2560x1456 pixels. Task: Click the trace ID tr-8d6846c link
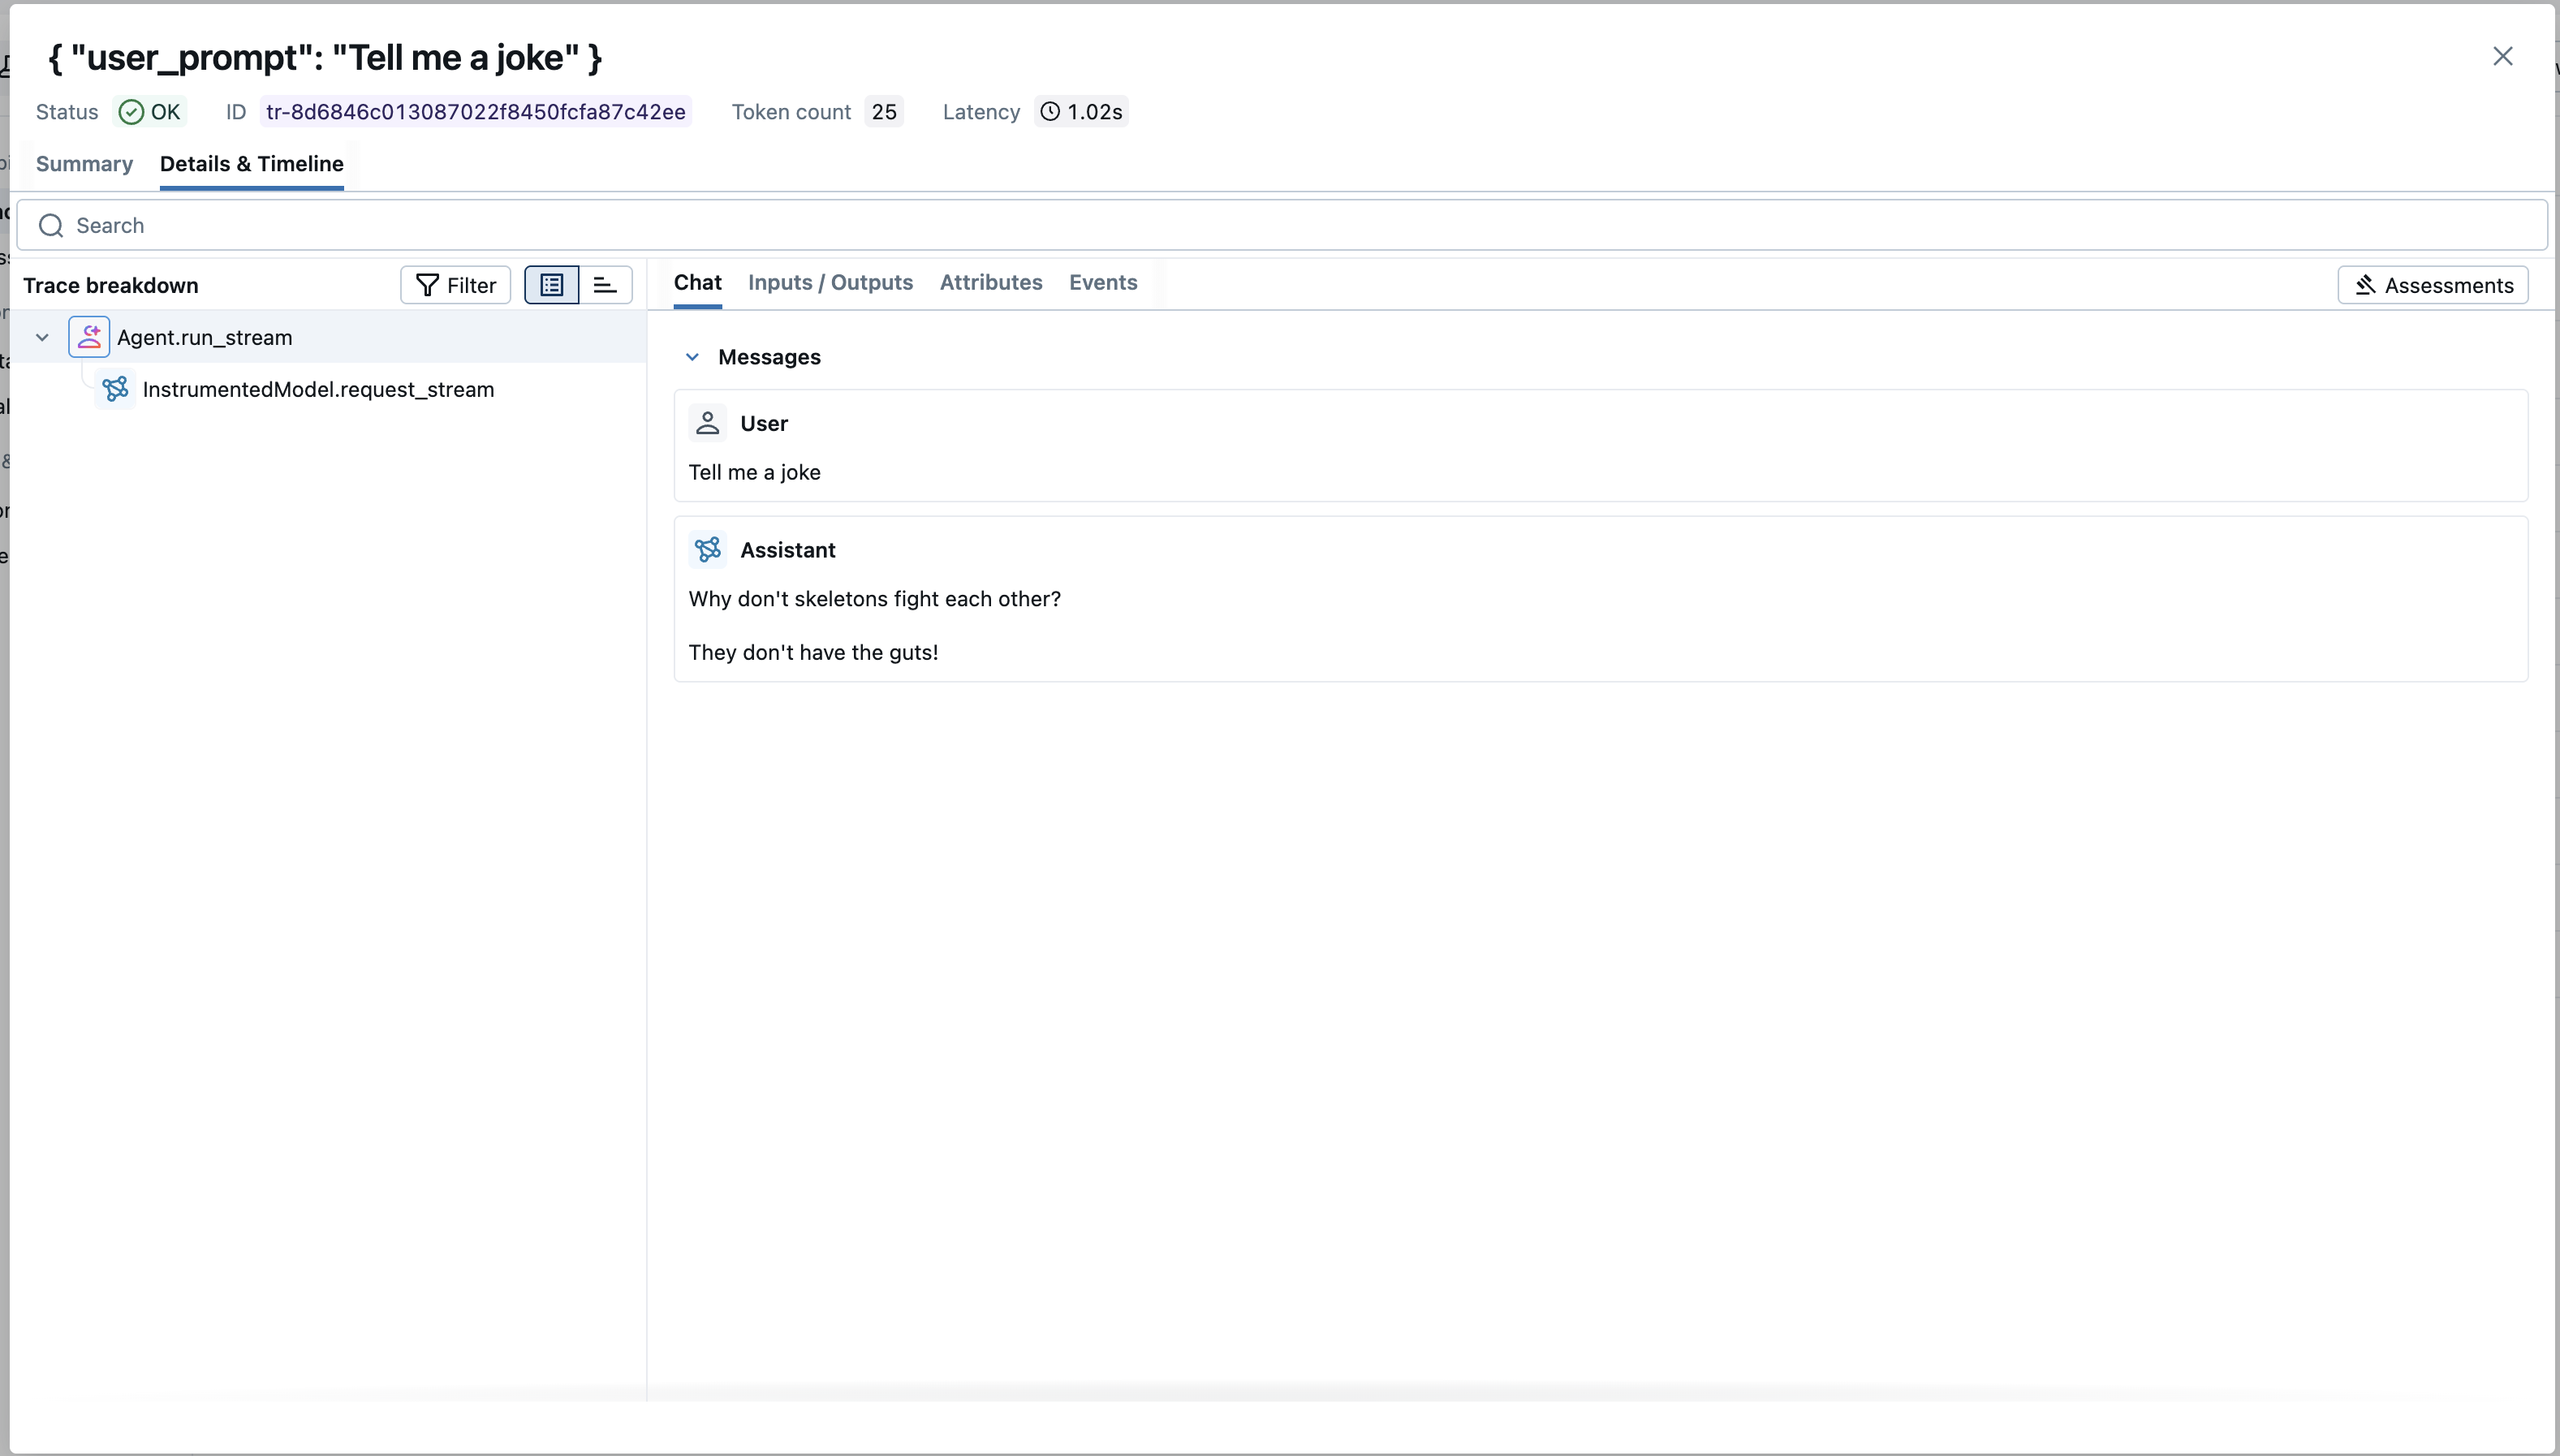tap(473, 112)
